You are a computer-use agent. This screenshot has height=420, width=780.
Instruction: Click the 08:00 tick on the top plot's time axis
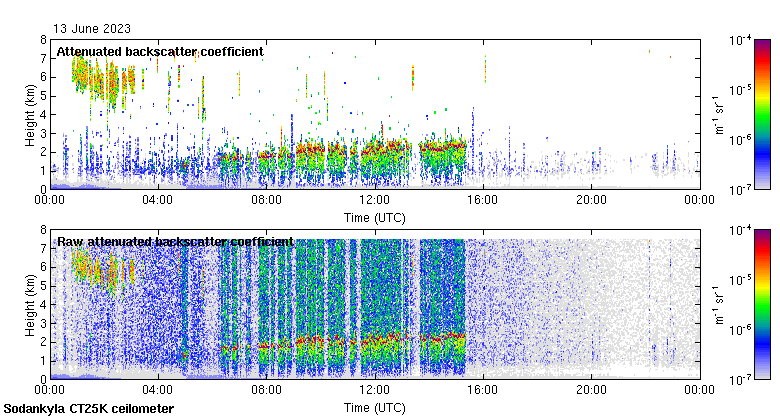coord(266,200)
